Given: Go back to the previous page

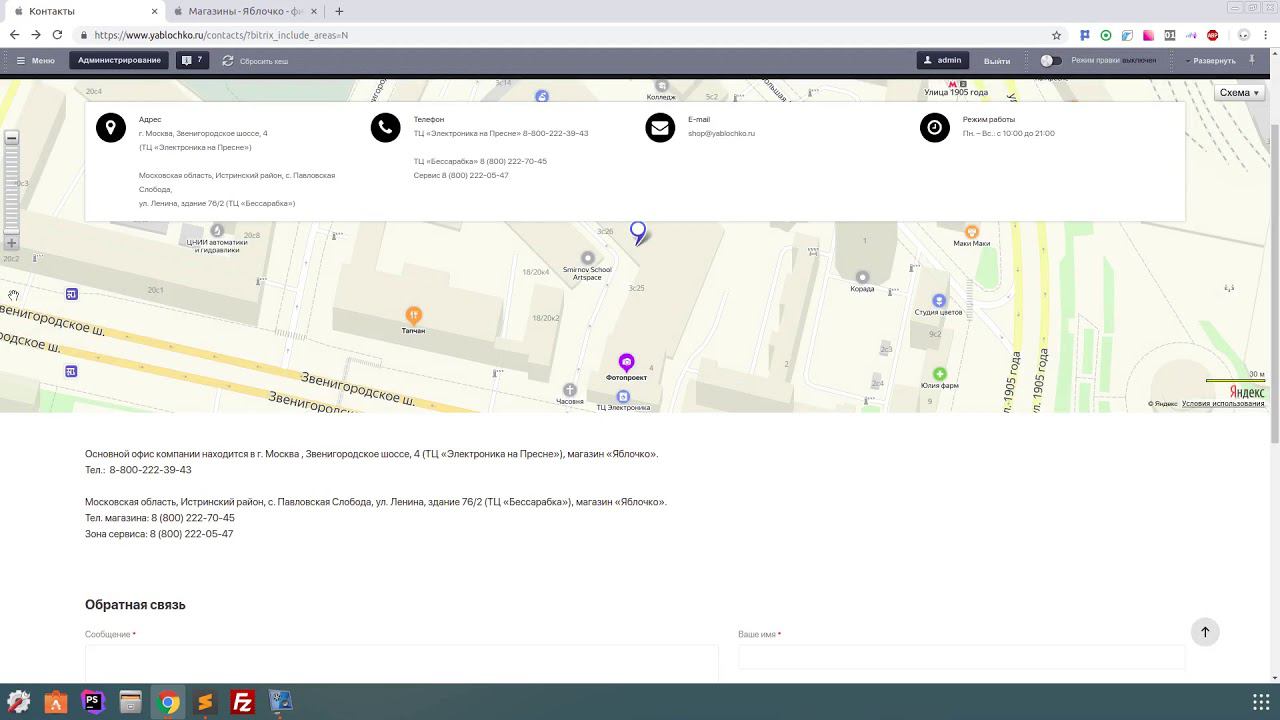Looking at the screenshot, I should click(x=14, y=35).
